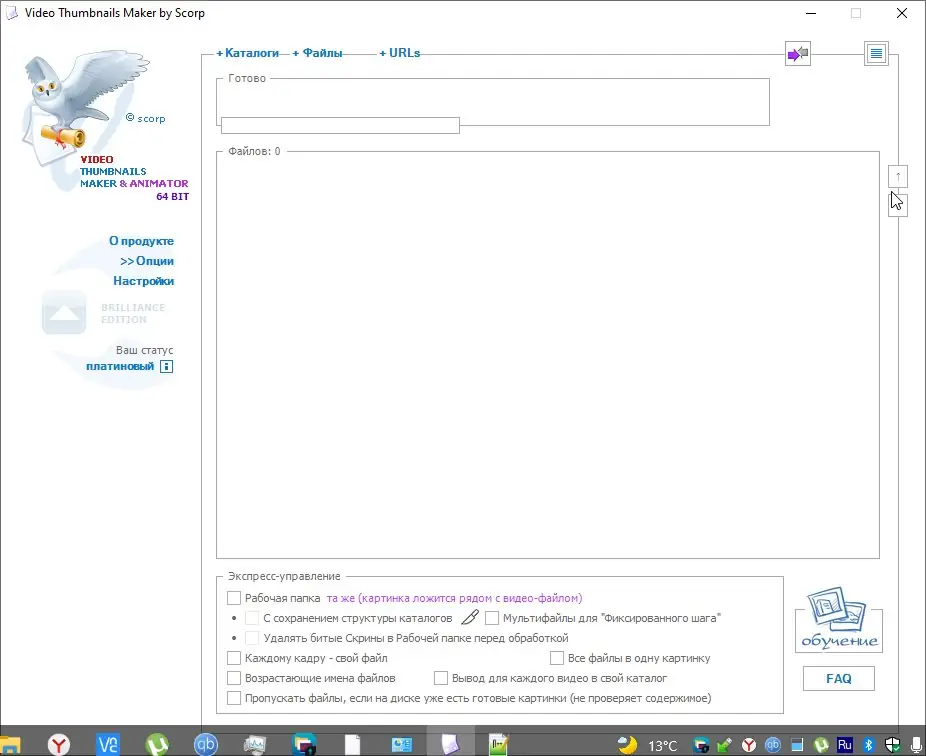
Task: Check Удалять битые Скрины option
Action: (252, 638)
